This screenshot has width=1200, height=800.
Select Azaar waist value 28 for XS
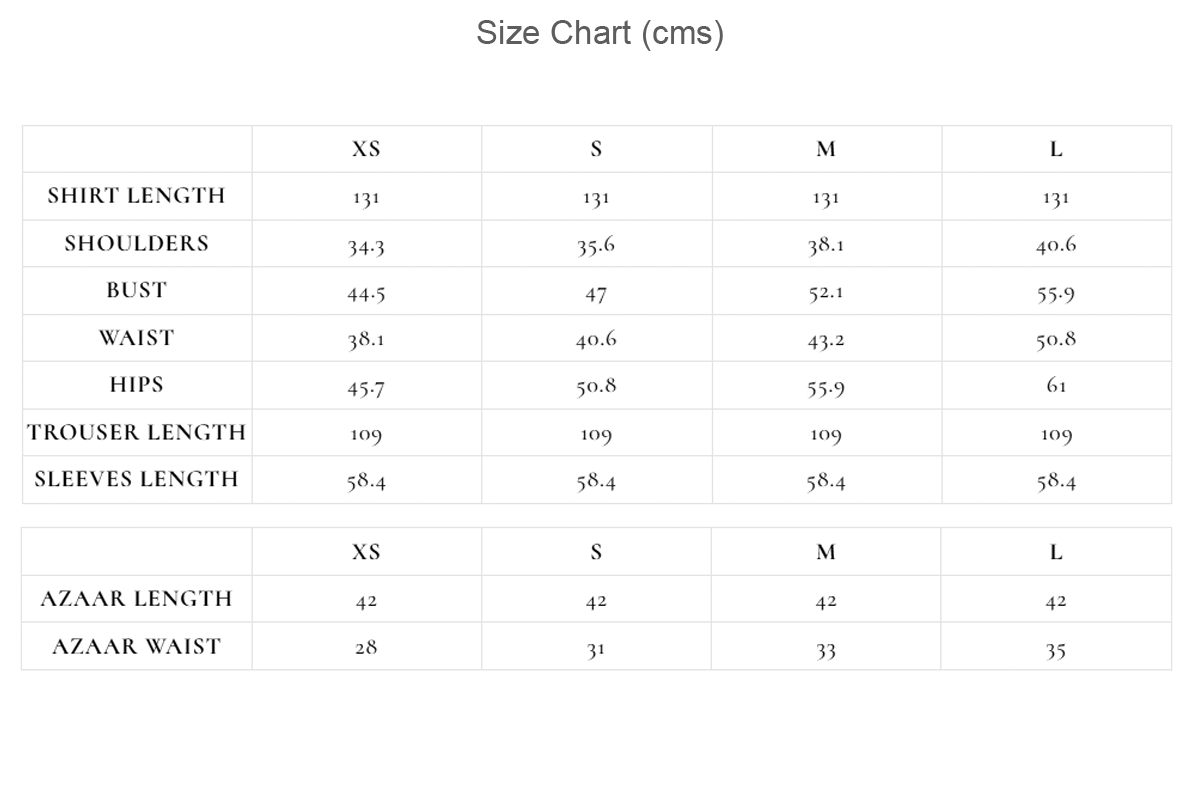(366, 648)
